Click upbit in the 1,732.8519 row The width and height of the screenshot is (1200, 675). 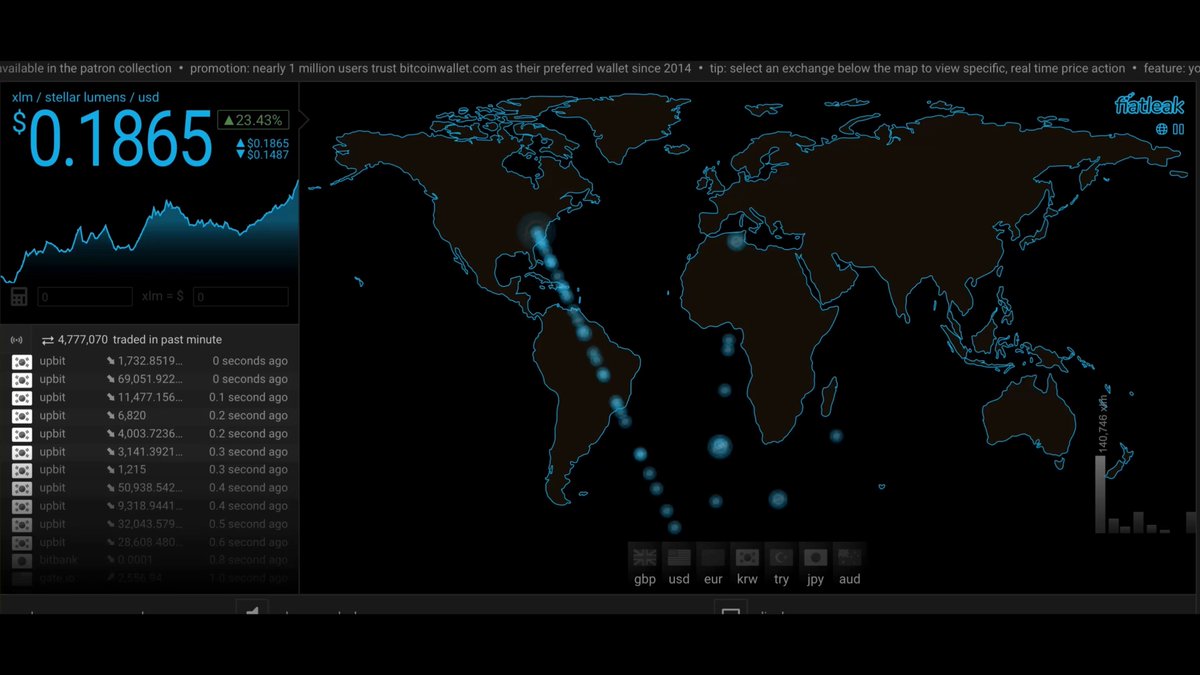pos(53,361)
